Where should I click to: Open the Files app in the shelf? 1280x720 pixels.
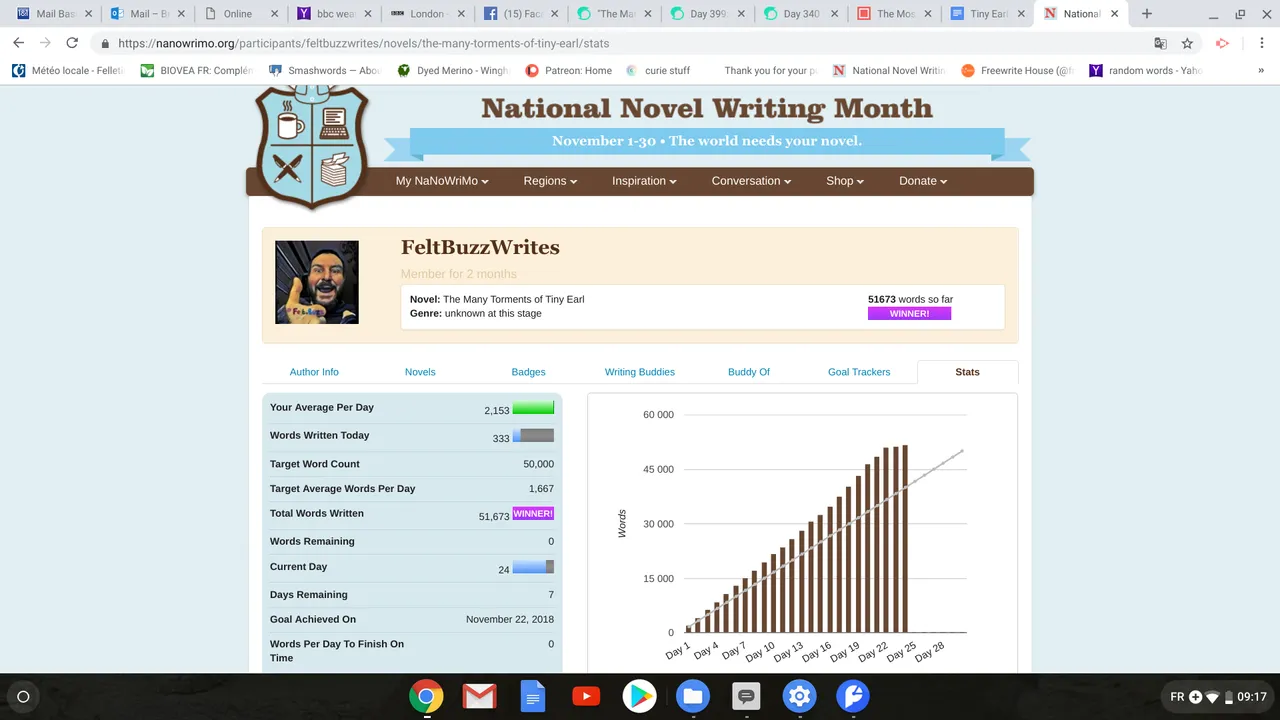[692, 696]
